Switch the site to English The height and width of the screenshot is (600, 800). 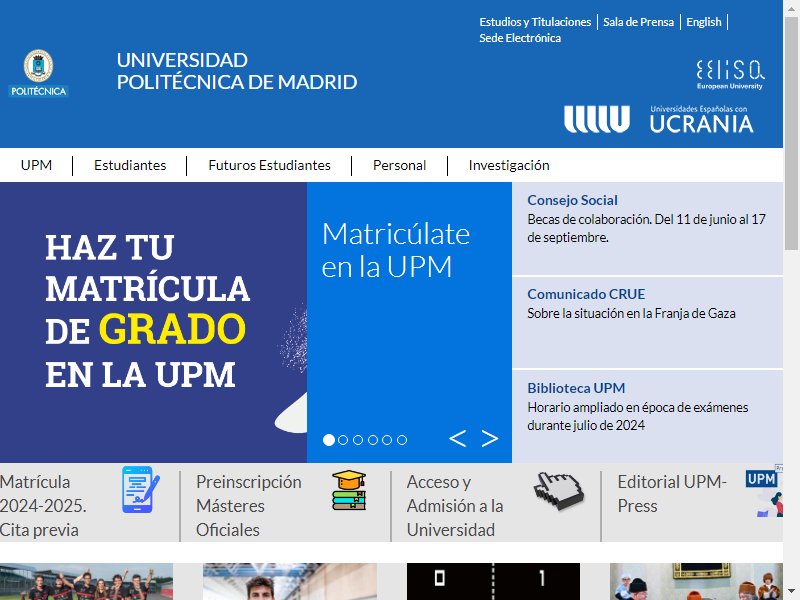coord(704,22)
